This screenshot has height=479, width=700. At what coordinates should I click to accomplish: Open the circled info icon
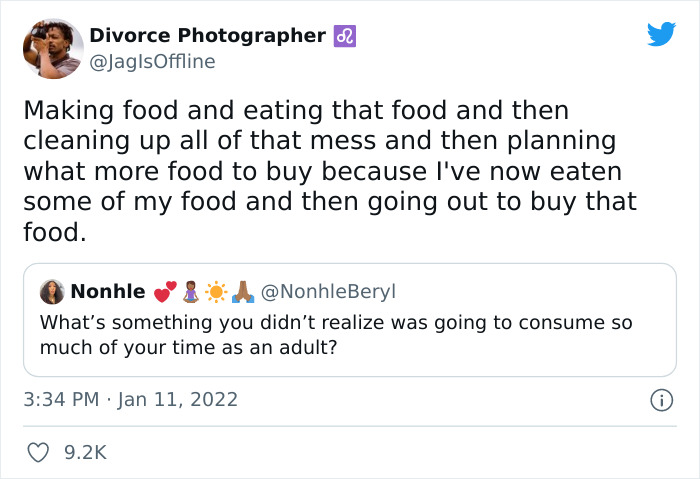coord(661,400)
